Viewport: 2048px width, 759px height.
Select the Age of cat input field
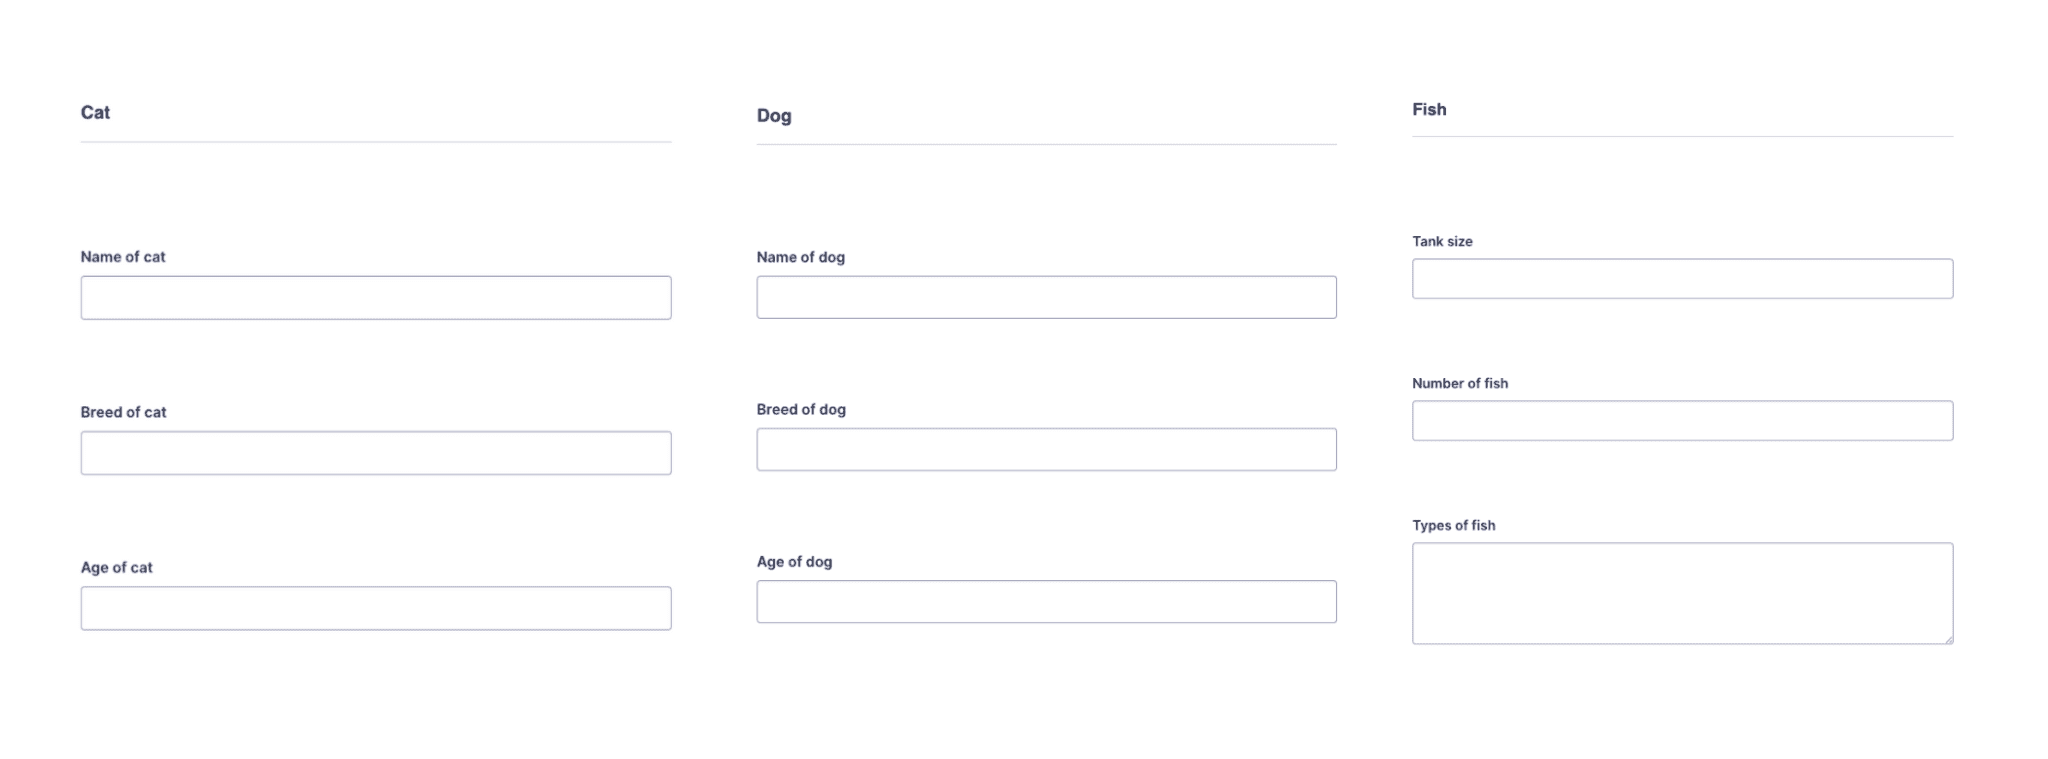point(376,608)
